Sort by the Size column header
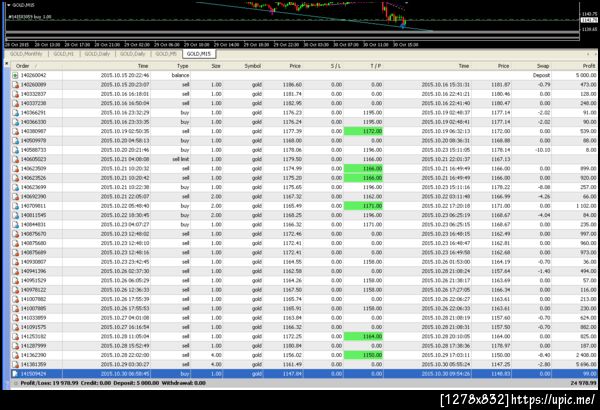The image size is (600, 410). point(216,66)
